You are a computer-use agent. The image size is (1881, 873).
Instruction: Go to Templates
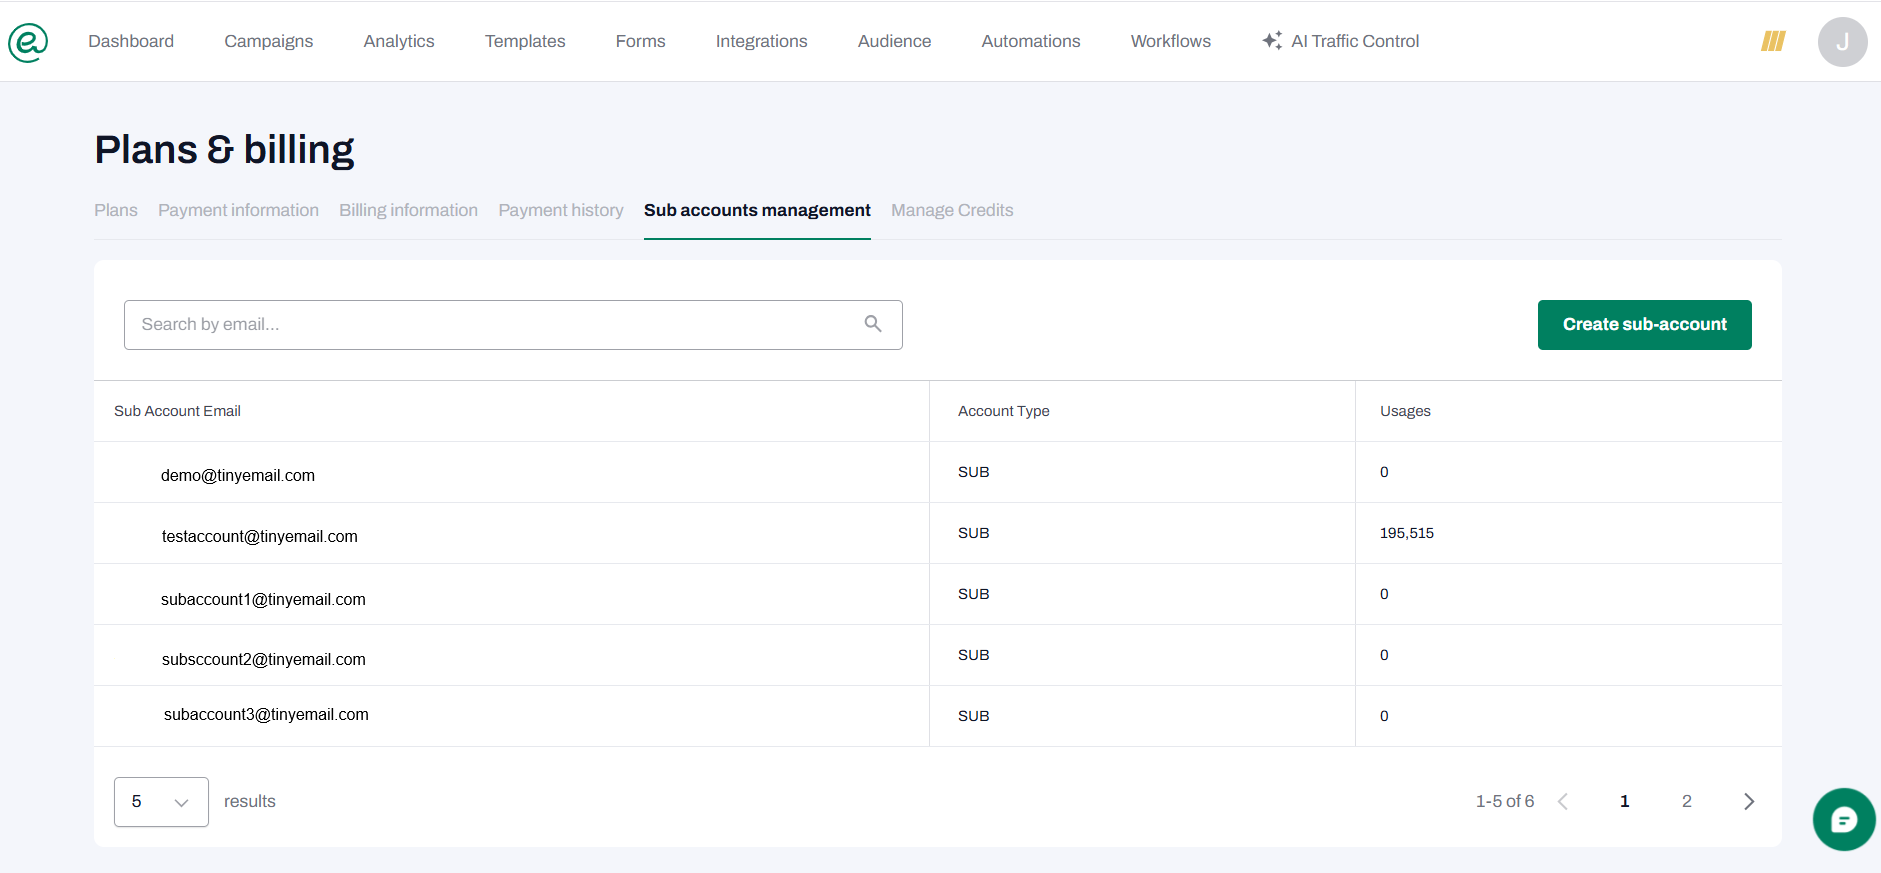525,41
